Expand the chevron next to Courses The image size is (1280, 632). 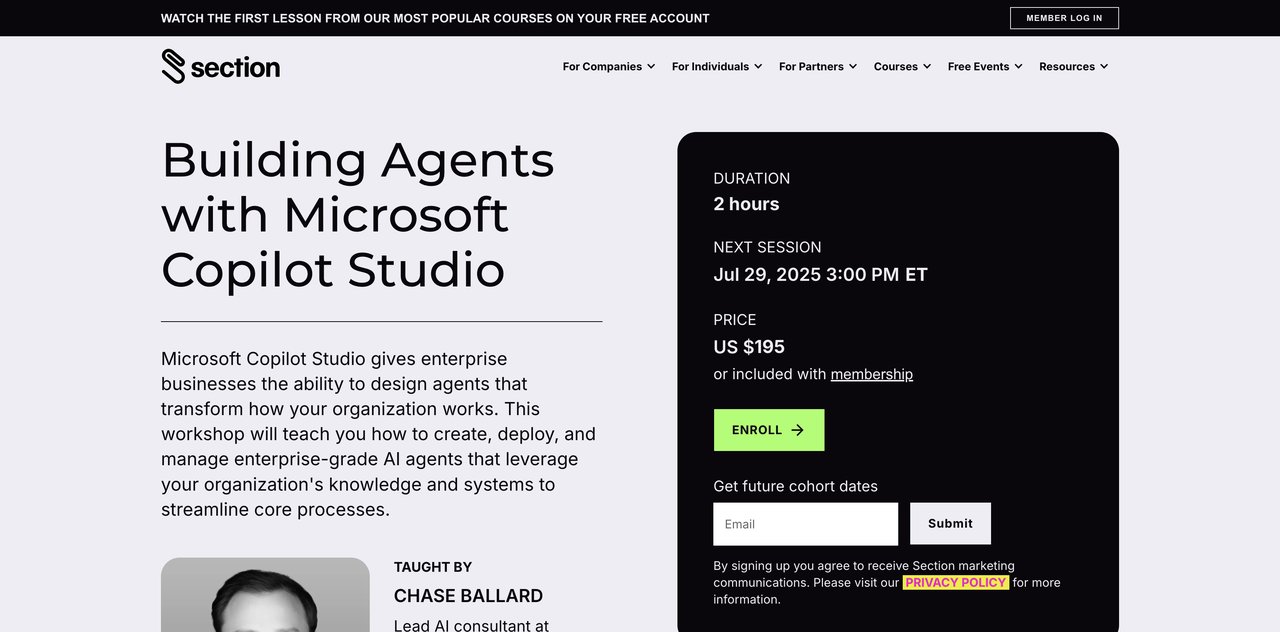(927, 67)
